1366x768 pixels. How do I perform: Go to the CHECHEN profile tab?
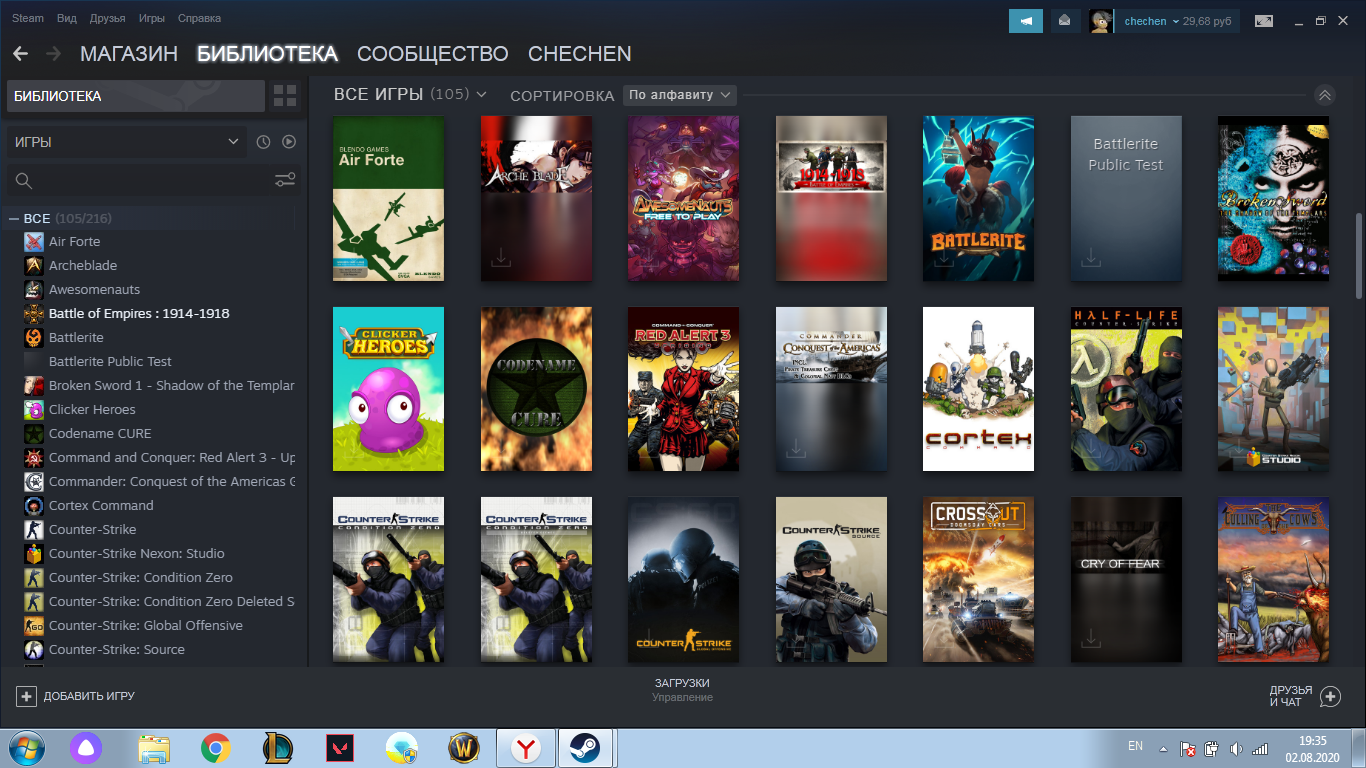click(x=580, y=54)
